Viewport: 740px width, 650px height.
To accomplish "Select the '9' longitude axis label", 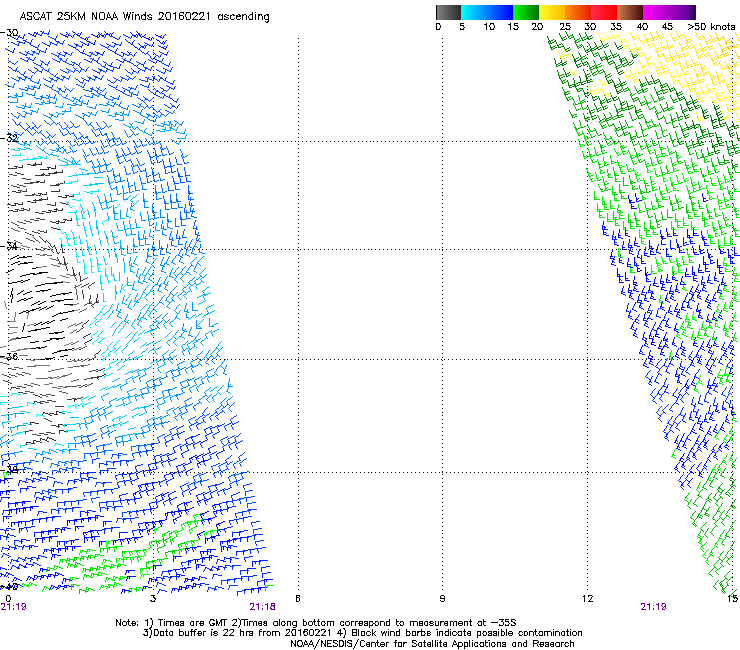I will pos(442,599).
